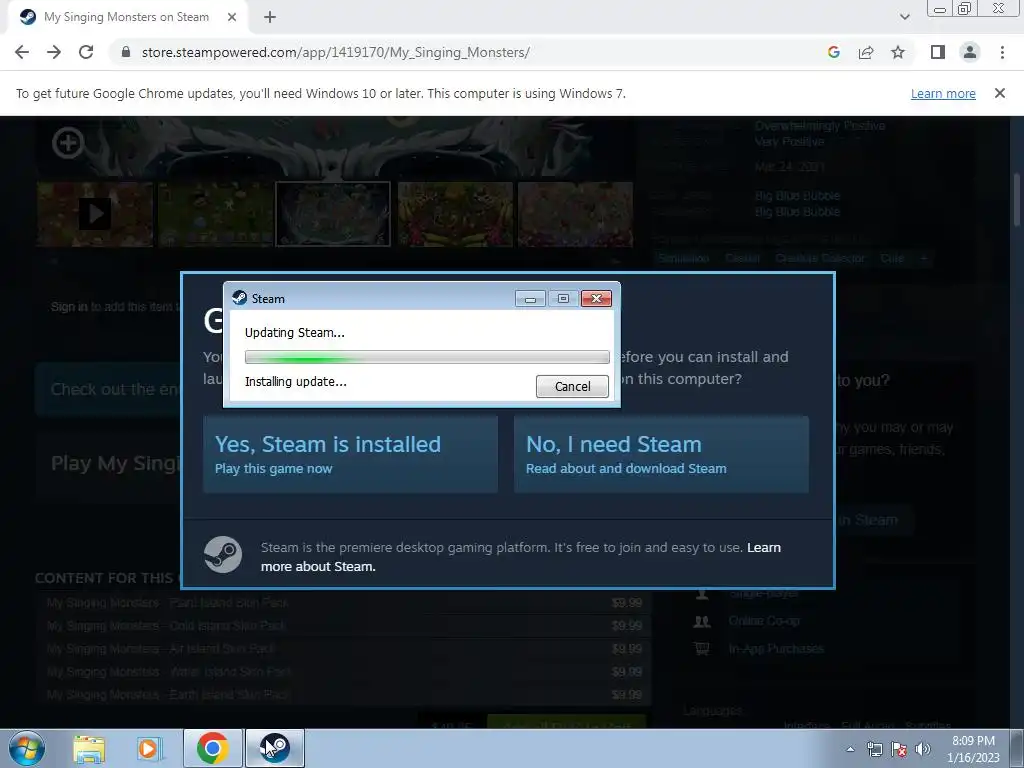Click Steam icon in updater title bar

click(240, 298)
